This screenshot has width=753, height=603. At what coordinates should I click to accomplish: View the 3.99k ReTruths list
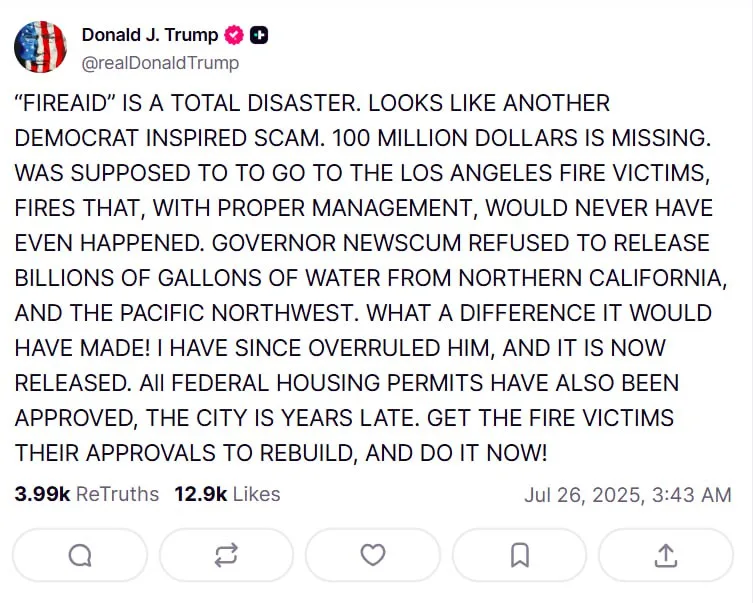(87, 494)
